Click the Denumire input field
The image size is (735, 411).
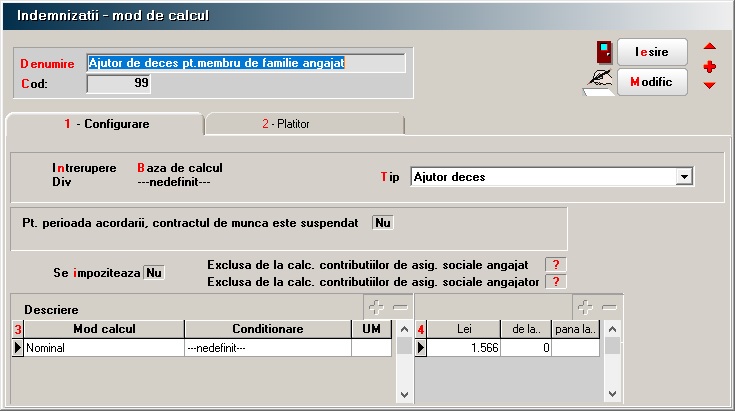click(x=246, y=63)
